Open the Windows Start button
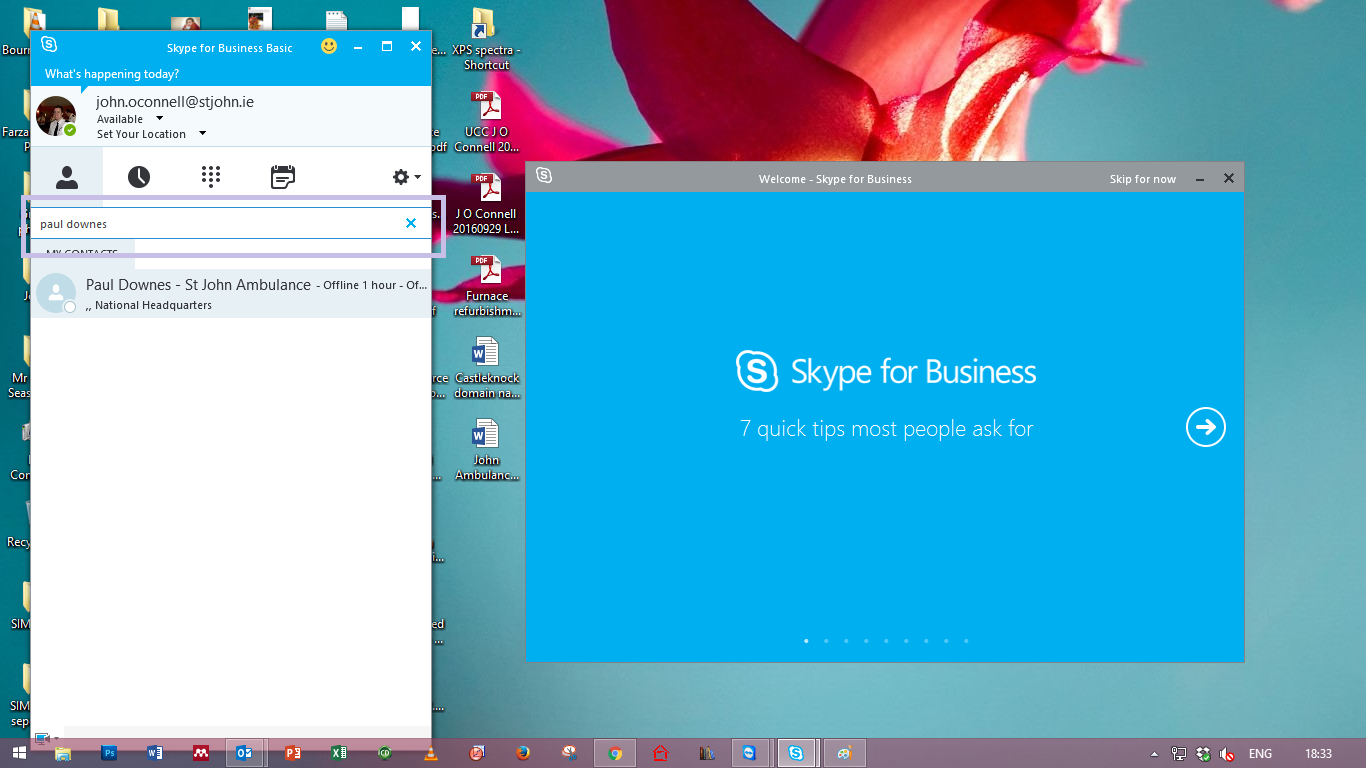This screenshot has height=768, width=1366. coord(19,753)
